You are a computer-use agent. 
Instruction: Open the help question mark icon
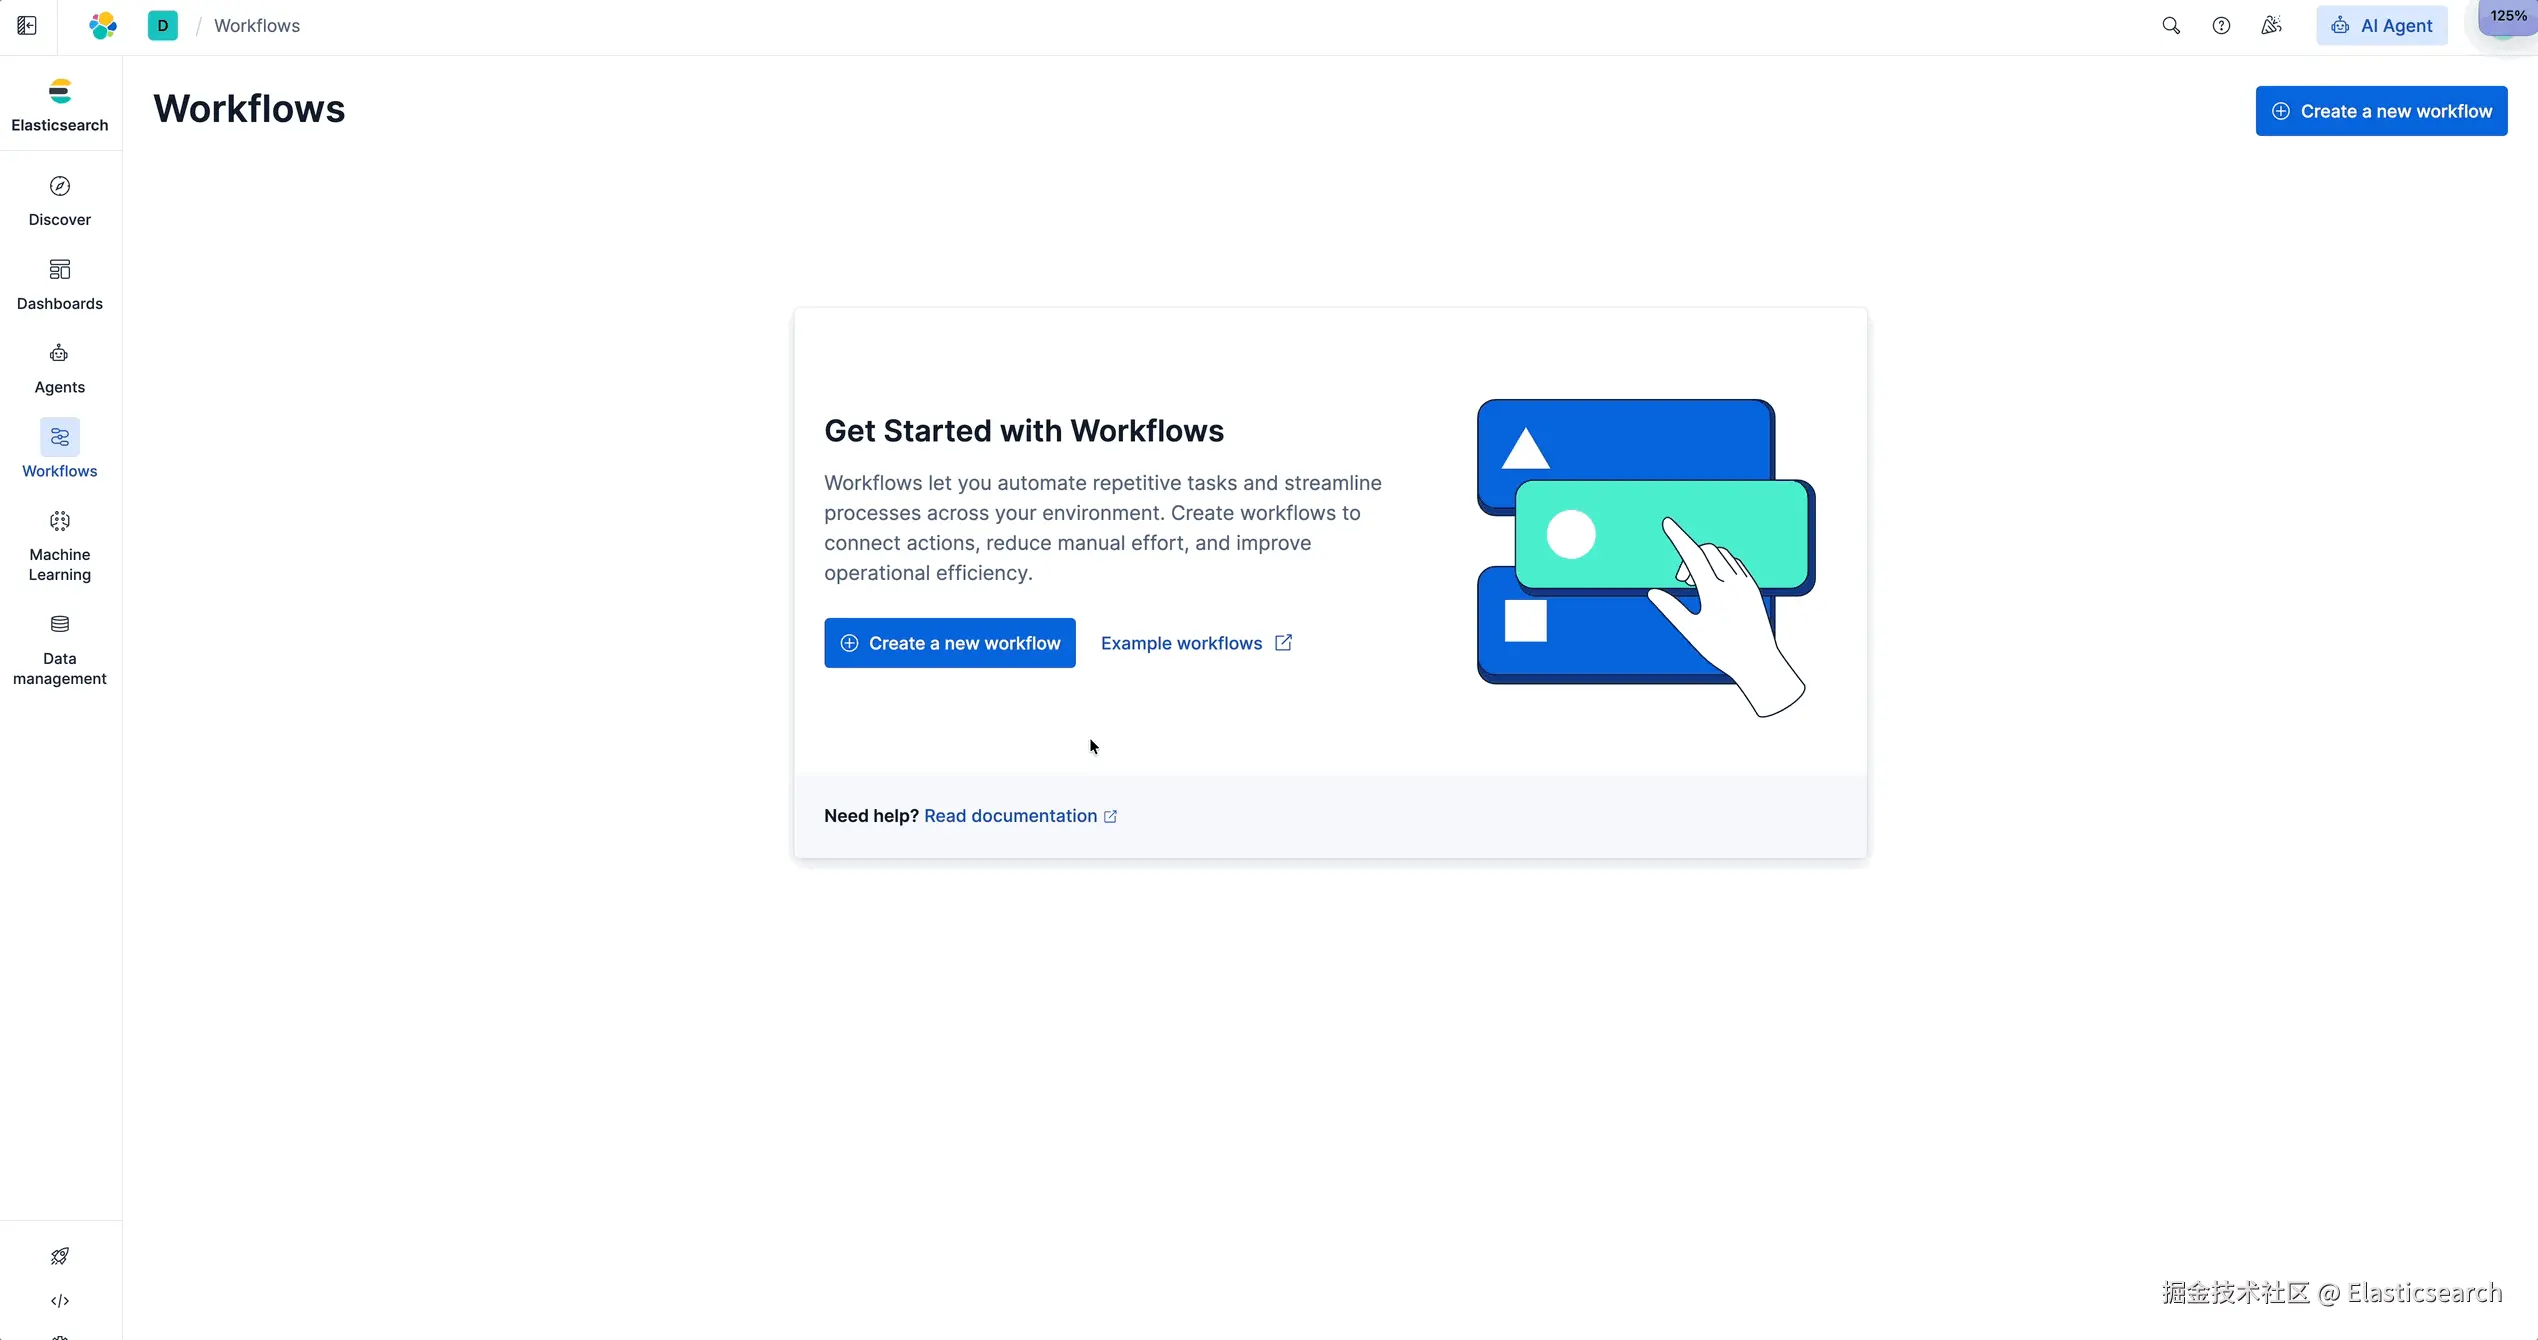click(x=2221, y=26)
